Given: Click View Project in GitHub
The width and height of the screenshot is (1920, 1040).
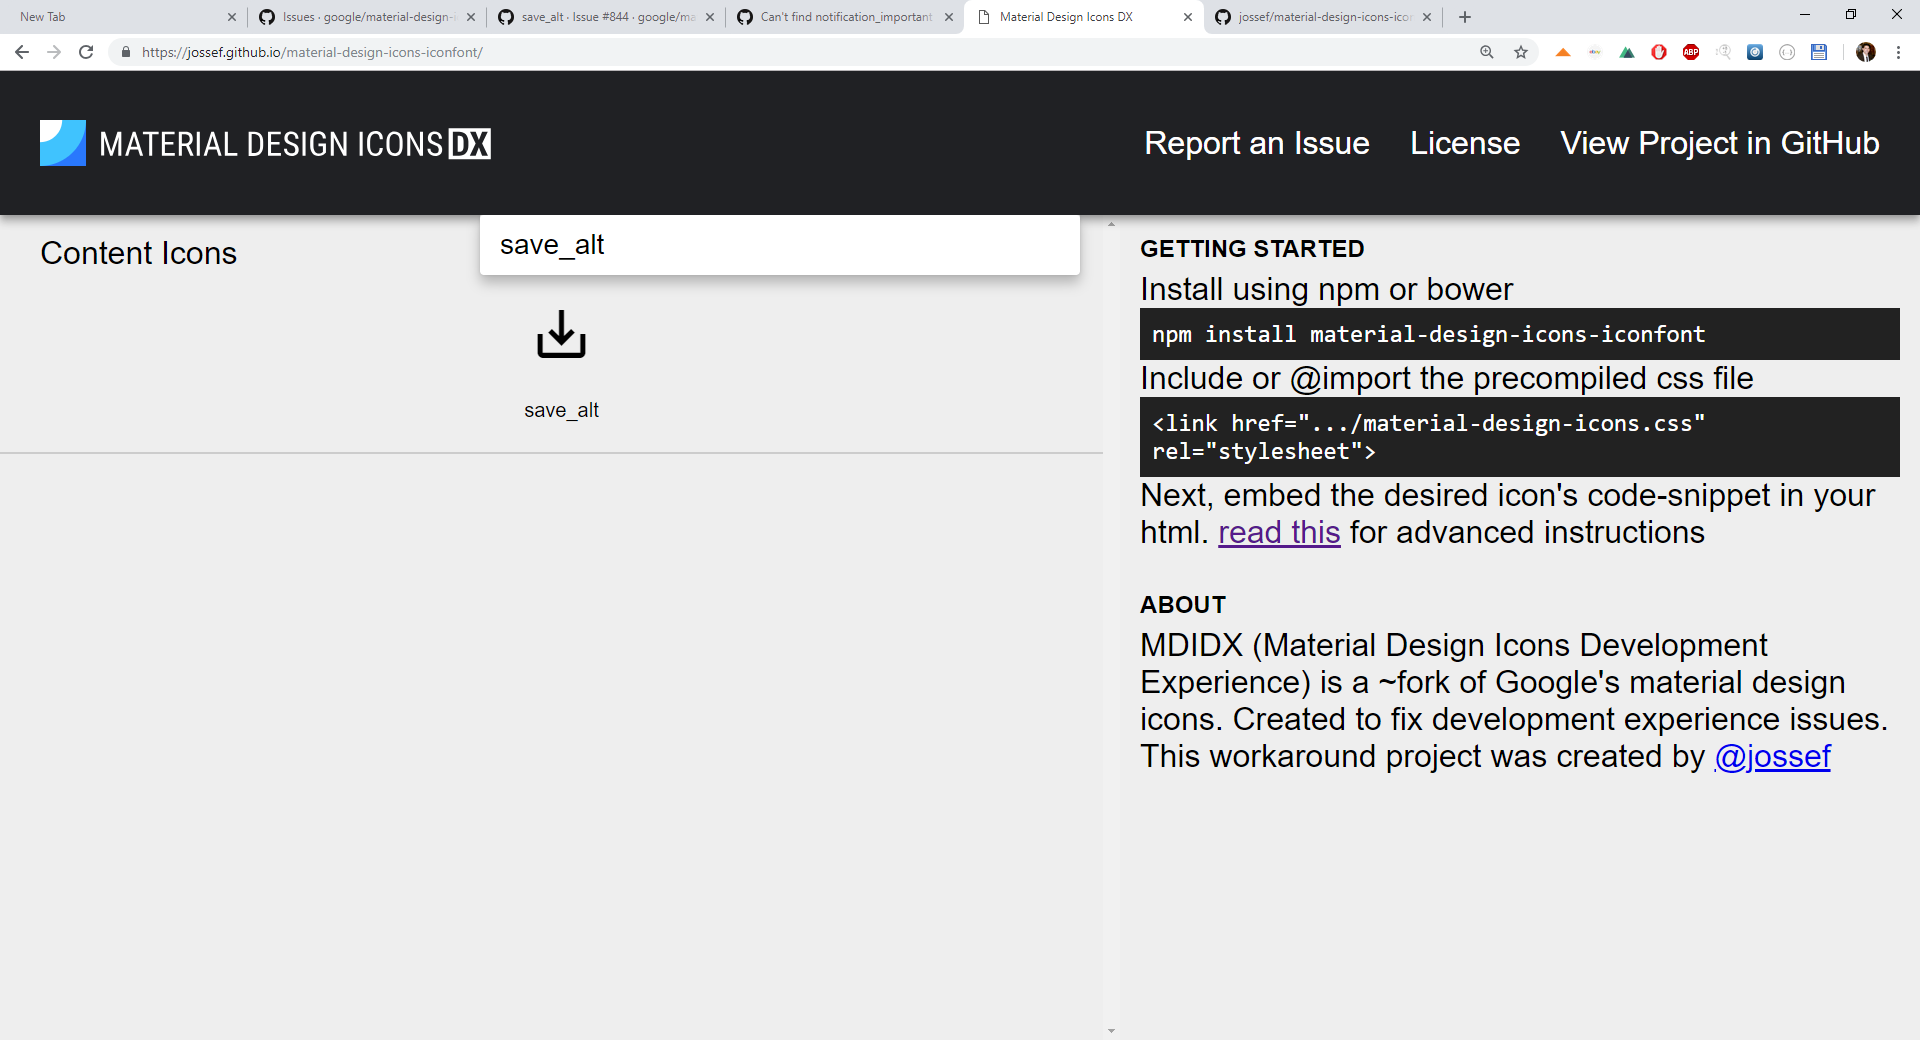Looking at the screenshot, I should coord(1719,143).
